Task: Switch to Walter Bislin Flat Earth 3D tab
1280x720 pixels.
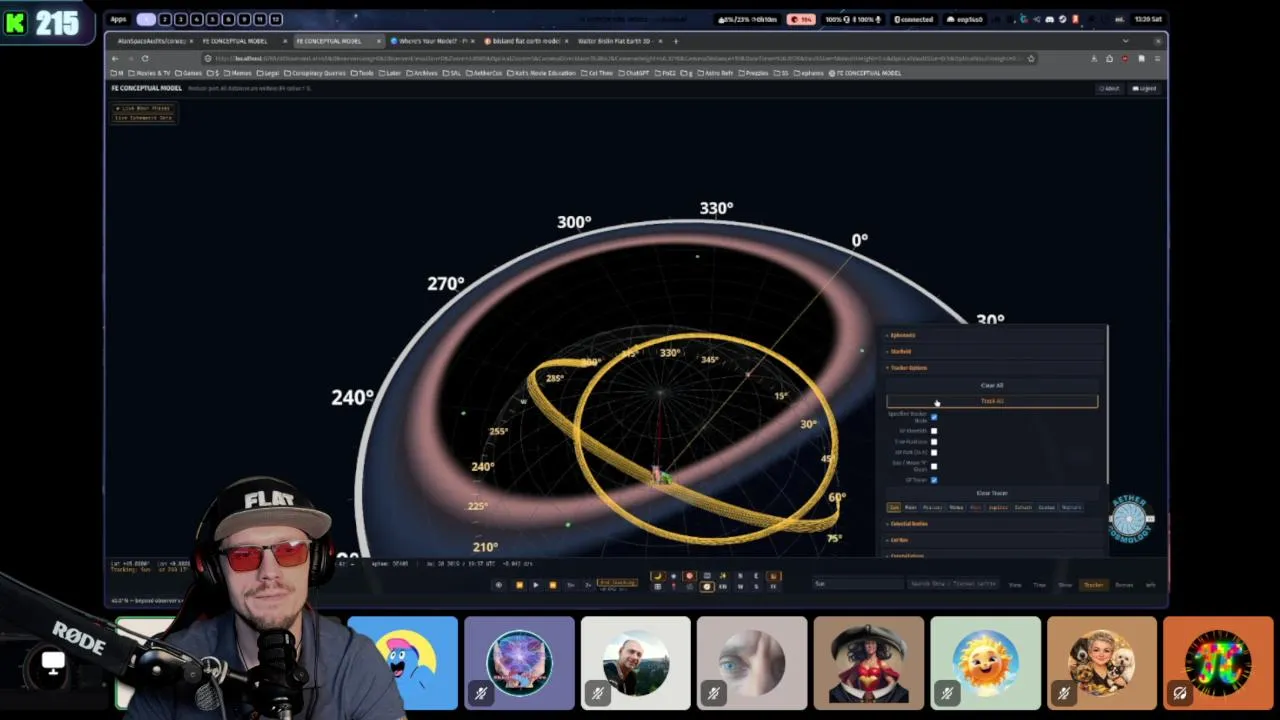Action: pyautogui.click(x=616, y=41)
